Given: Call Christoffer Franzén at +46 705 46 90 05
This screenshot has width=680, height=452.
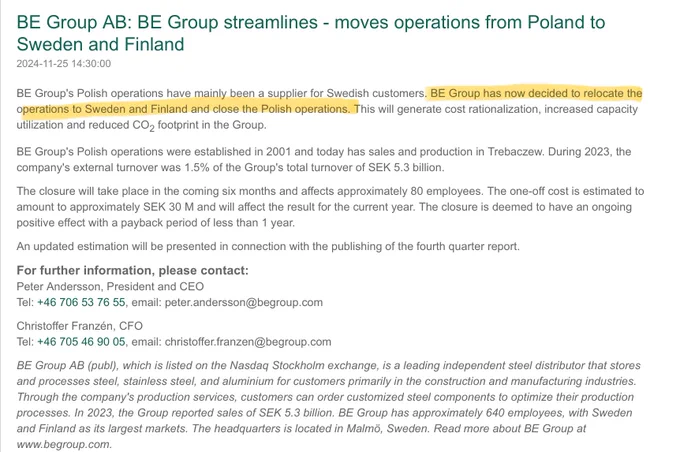Looking at the screenshot, I should 81,342.
